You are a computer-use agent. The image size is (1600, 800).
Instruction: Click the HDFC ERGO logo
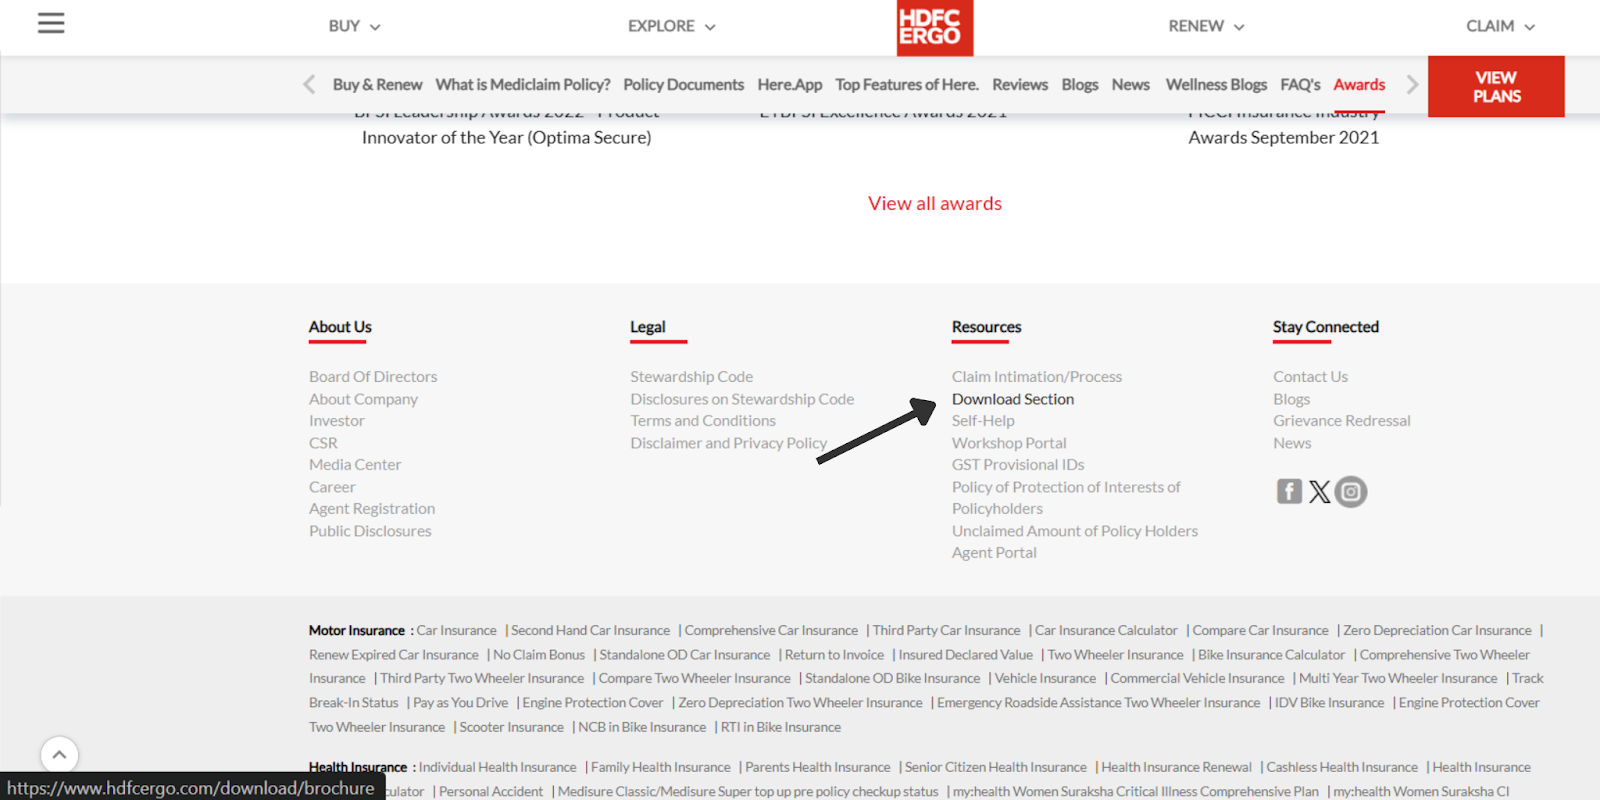[934, 27]
